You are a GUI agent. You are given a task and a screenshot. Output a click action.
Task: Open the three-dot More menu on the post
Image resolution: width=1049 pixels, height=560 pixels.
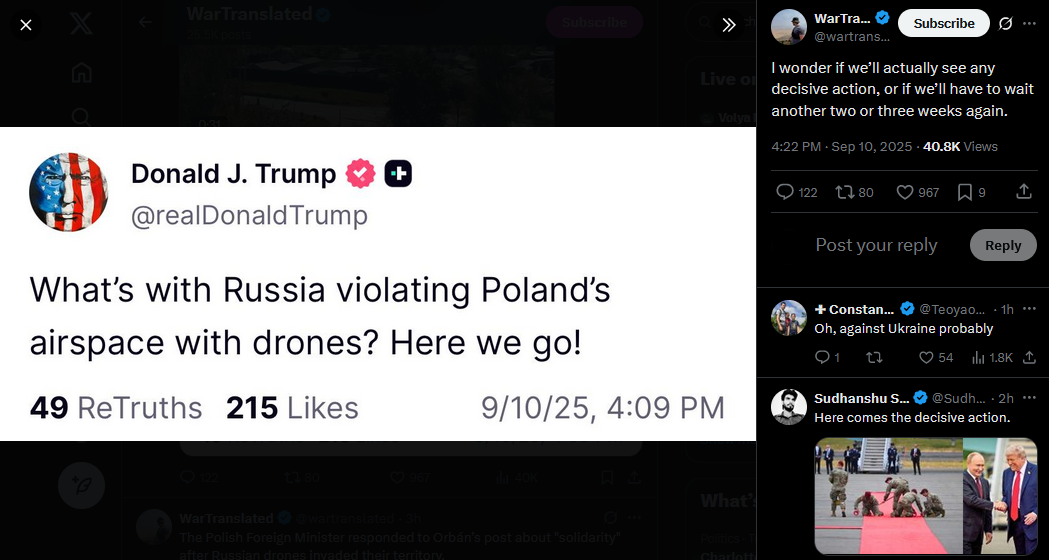coord(1030,23)
